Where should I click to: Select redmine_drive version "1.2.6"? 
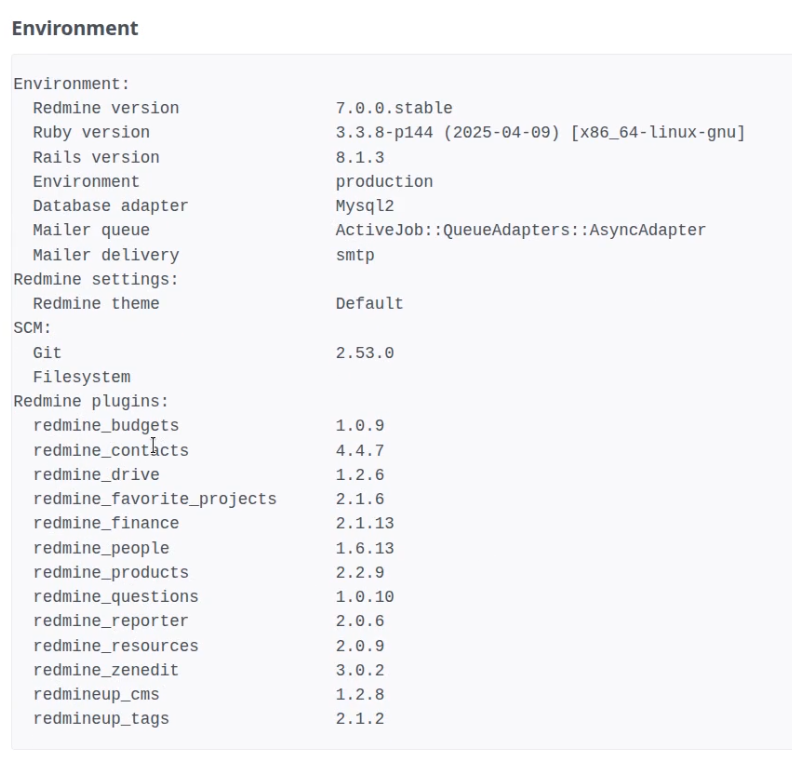click(x=360, y=475)
